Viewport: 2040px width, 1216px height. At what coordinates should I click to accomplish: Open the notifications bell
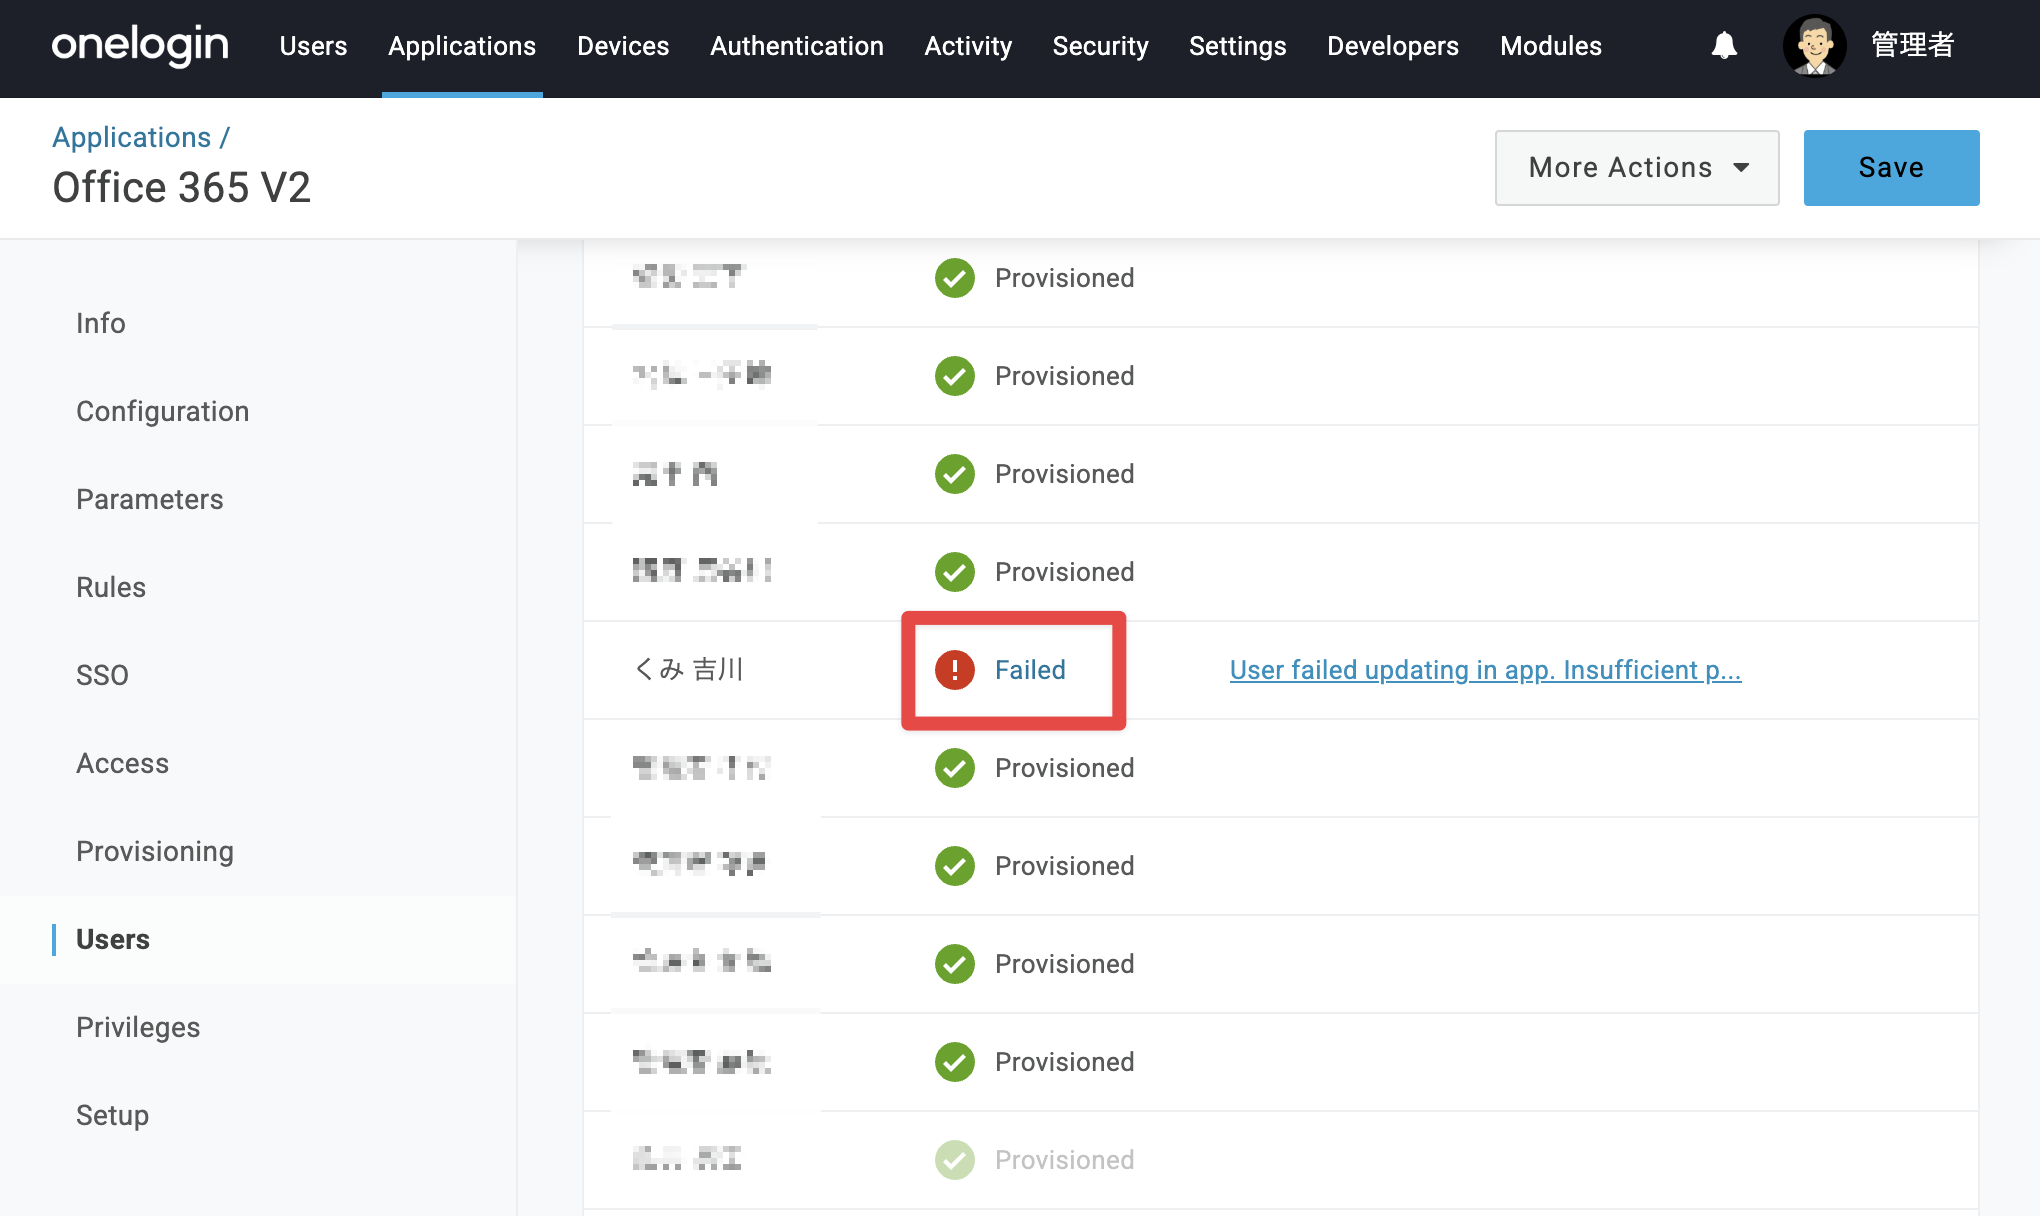[1724, 46]
